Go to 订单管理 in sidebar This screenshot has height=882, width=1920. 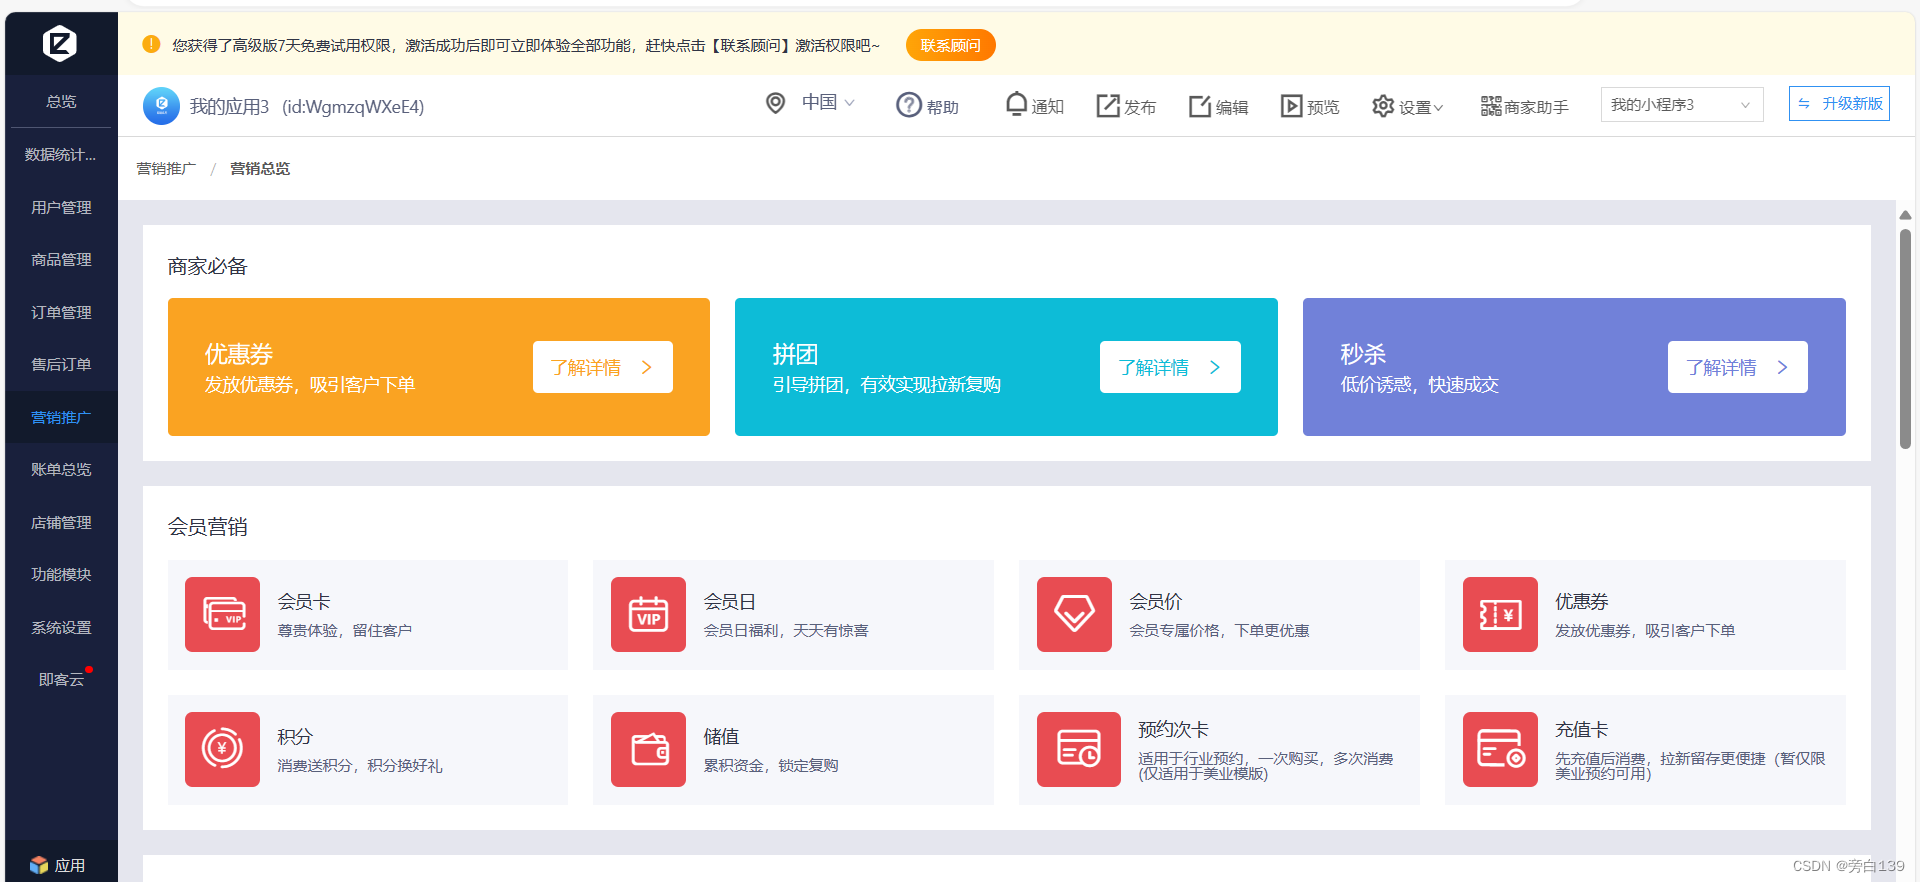click(x=61, y=312)
